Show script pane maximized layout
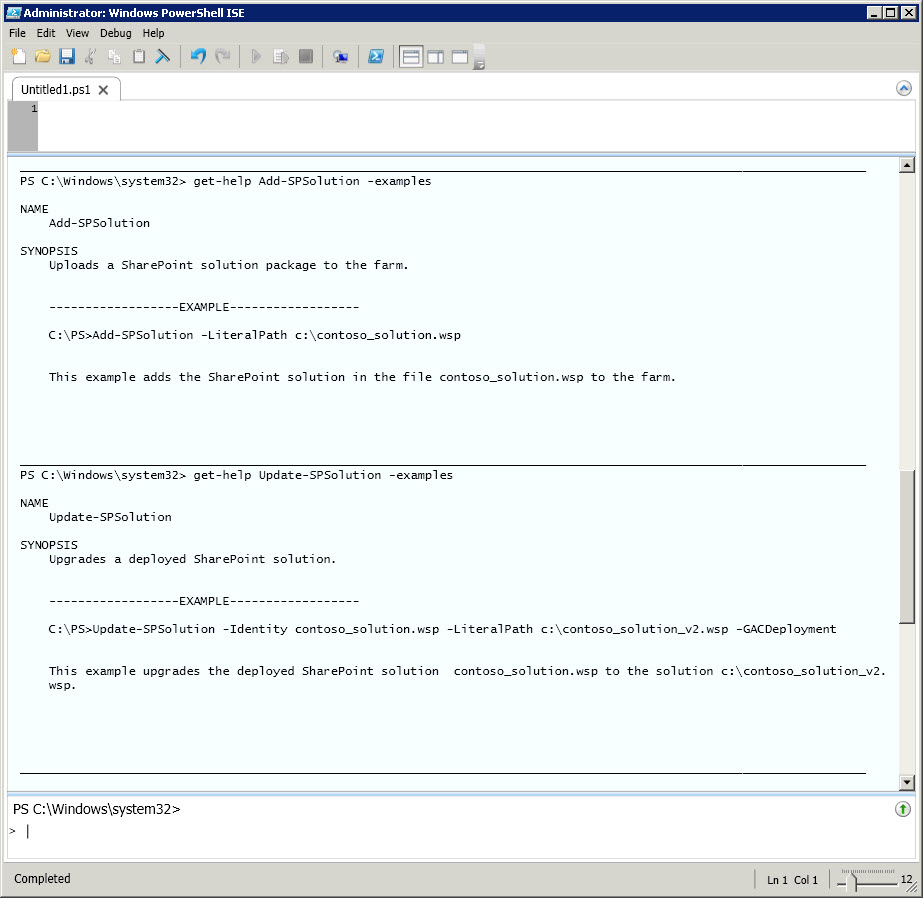The image size is (923, 898). coord(460,57)
